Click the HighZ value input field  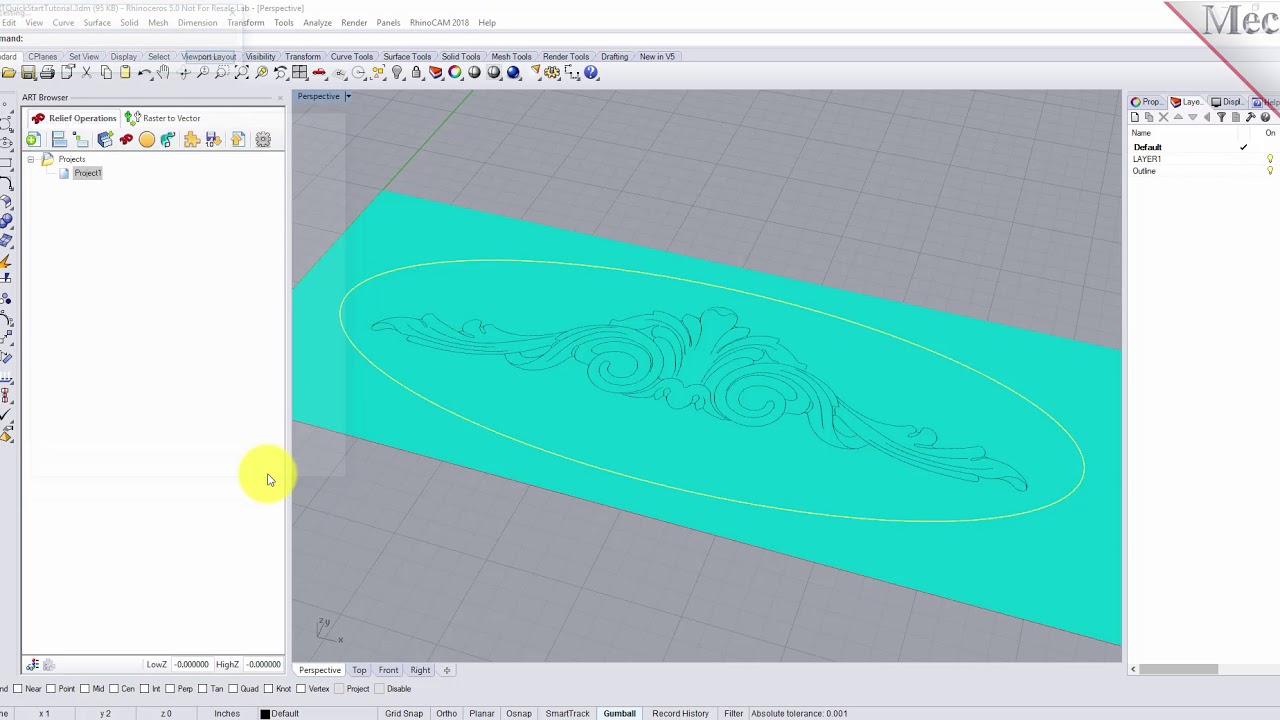264,664
